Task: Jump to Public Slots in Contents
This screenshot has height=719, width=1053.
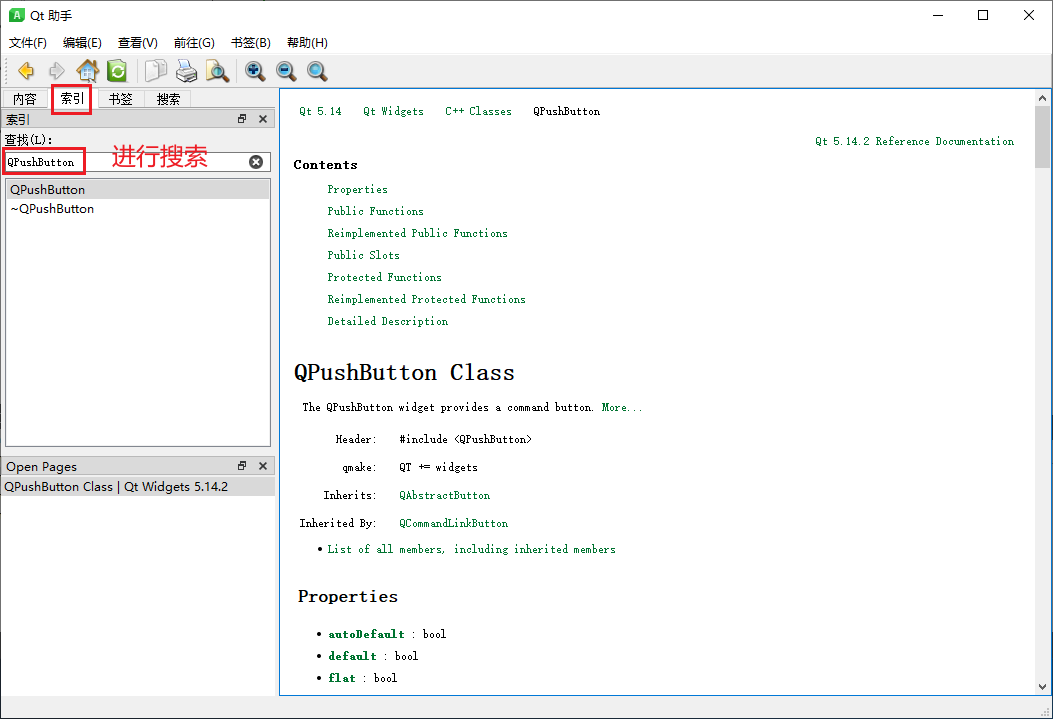Action: (363, 255)
